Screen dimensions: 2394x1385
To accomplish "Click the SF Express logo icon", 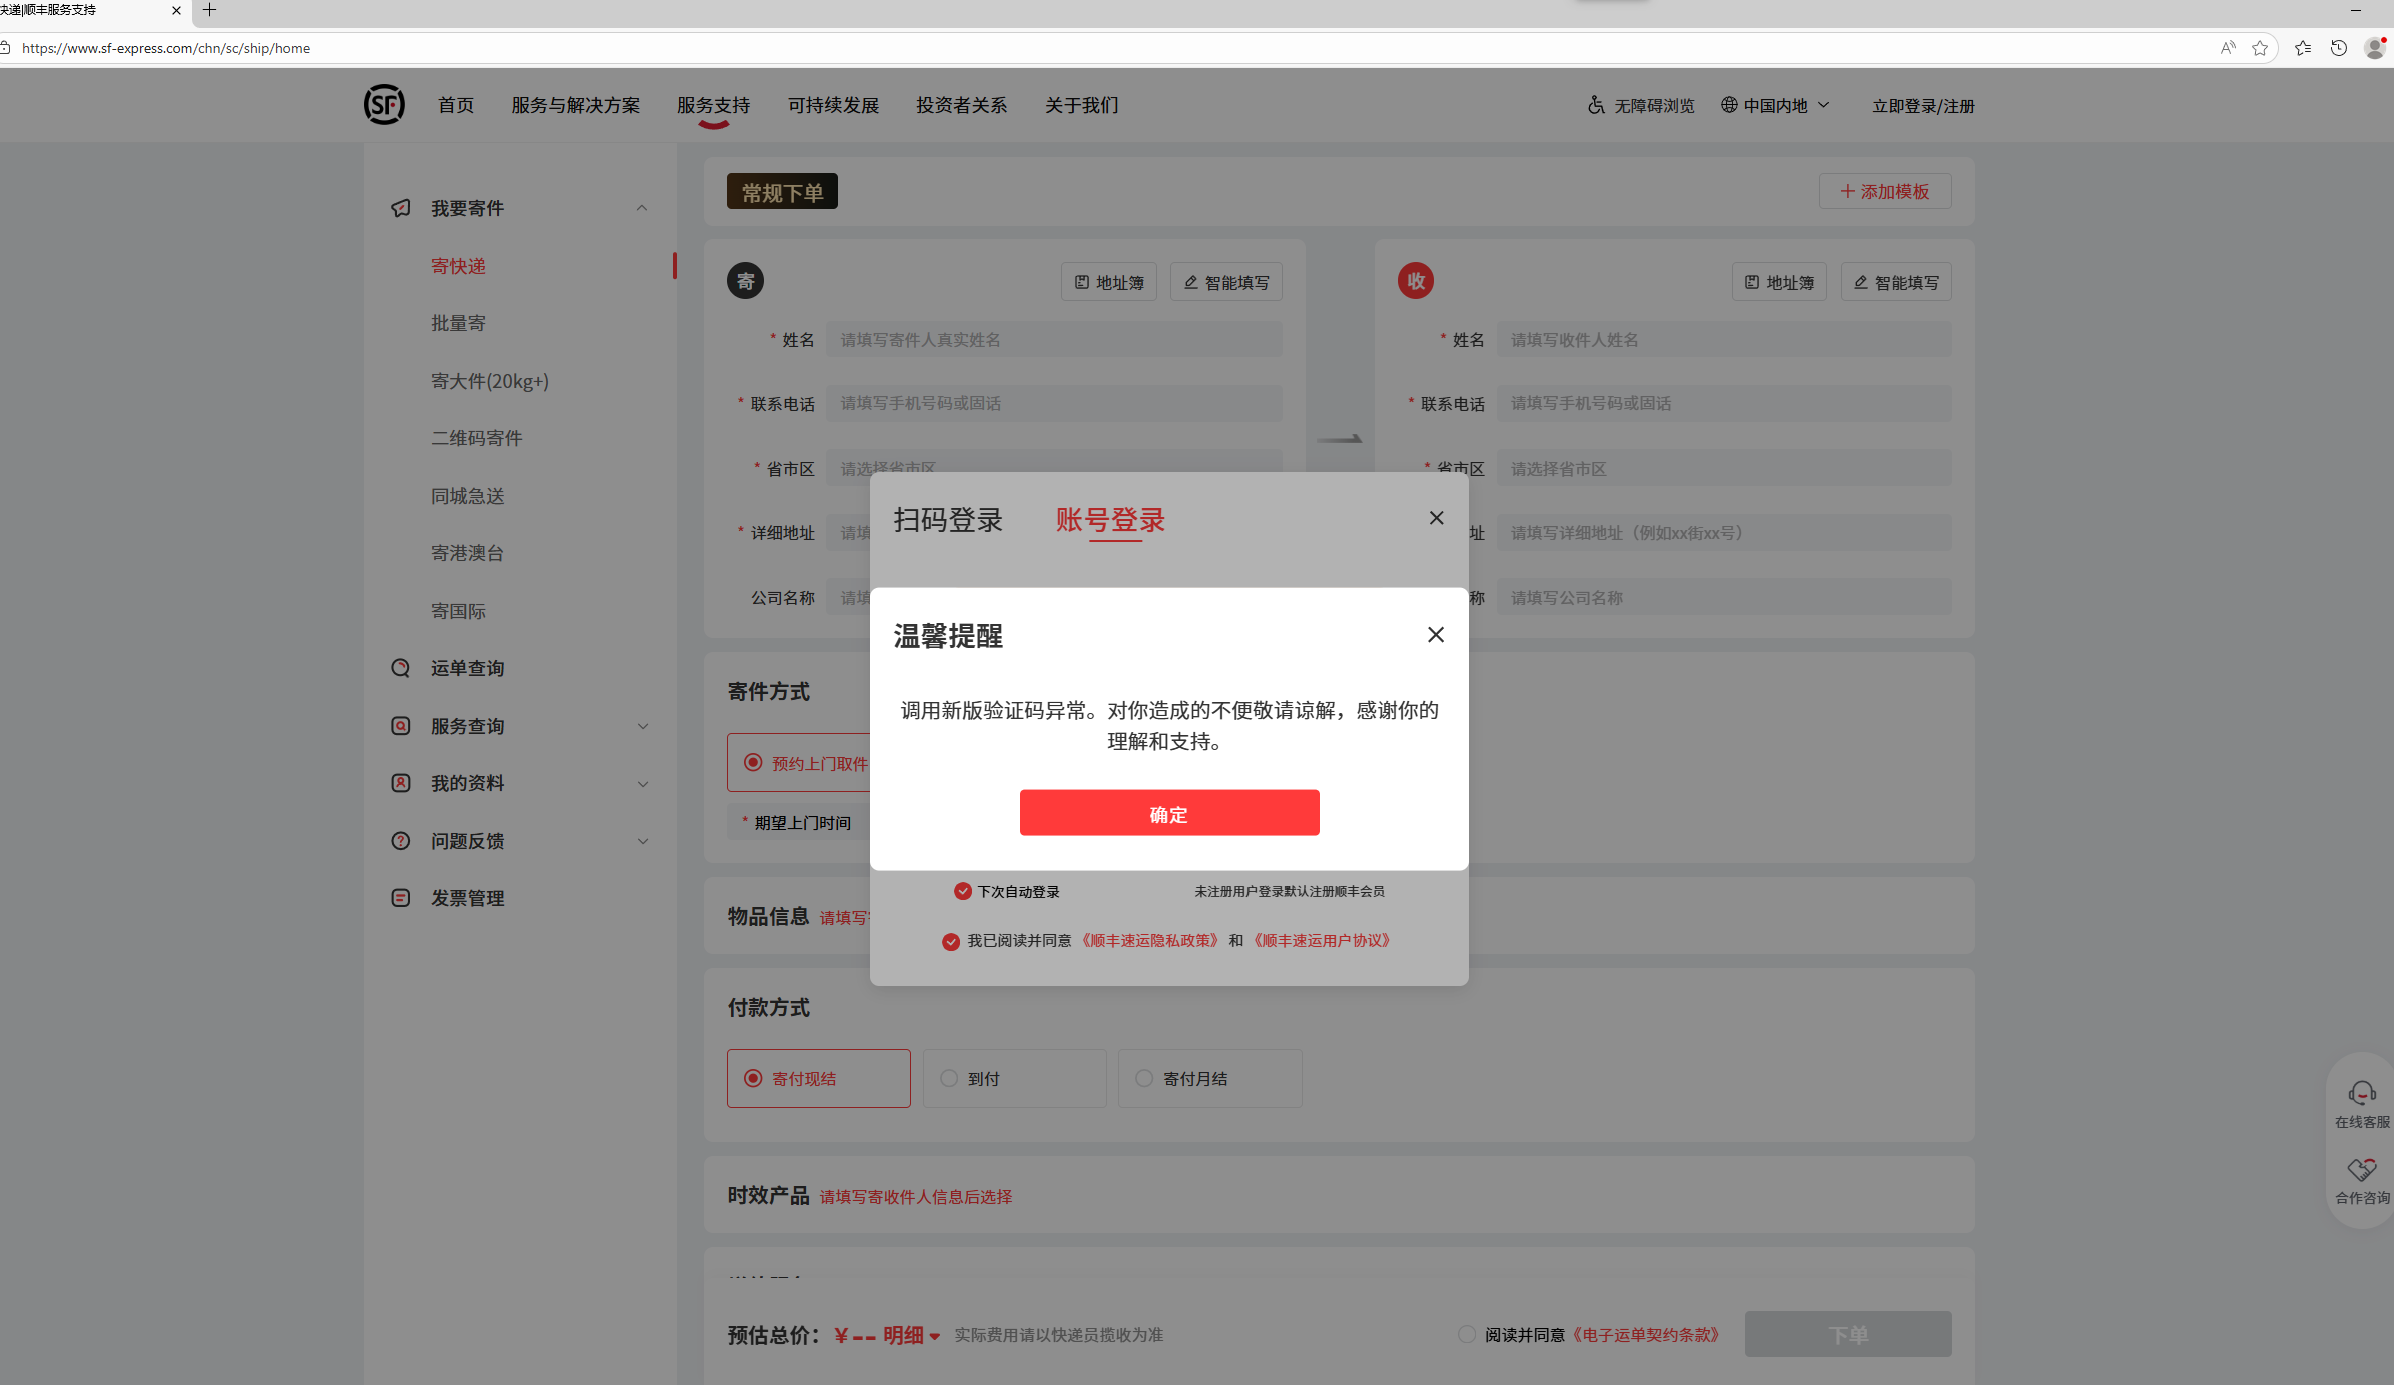I will coord(384,105).
